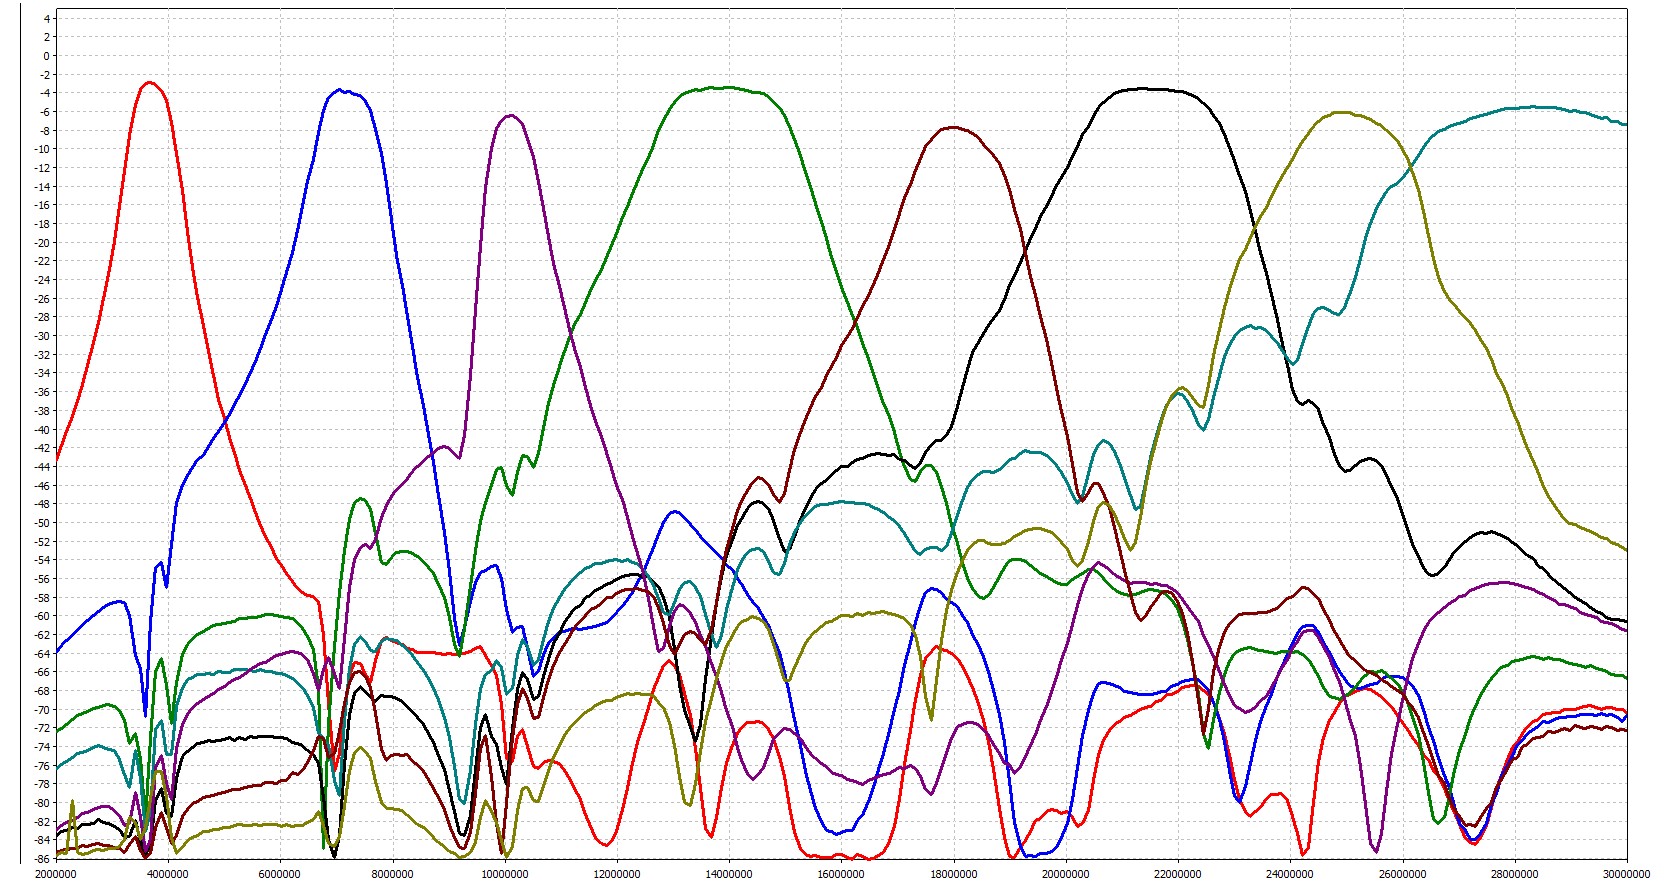The height and width of the screenshot is (883, 1664).
Task: Click the 30000000 x-axis label
Action: point(1626,874)
